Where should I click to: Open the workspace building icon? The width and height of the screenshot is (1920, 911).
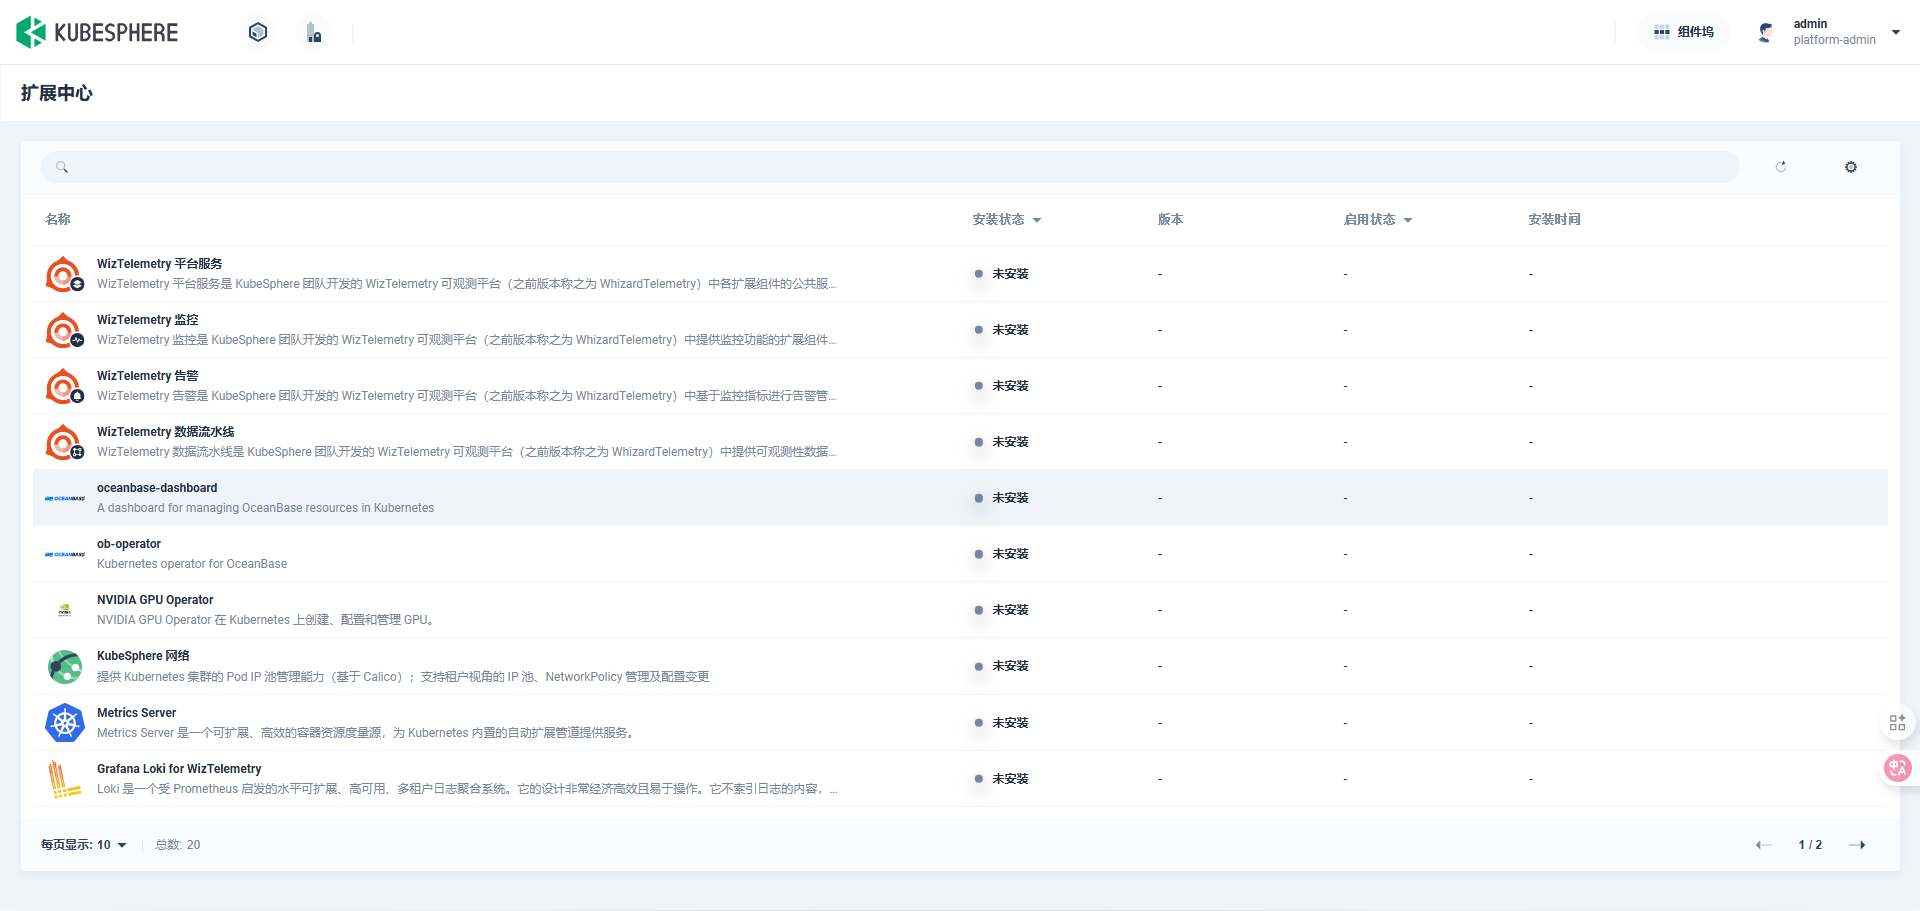[314, 33]
